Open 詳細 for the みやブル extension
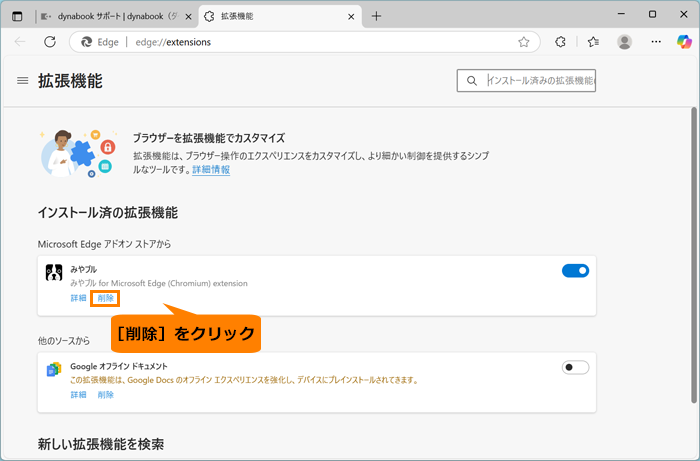 coord(79,298)
